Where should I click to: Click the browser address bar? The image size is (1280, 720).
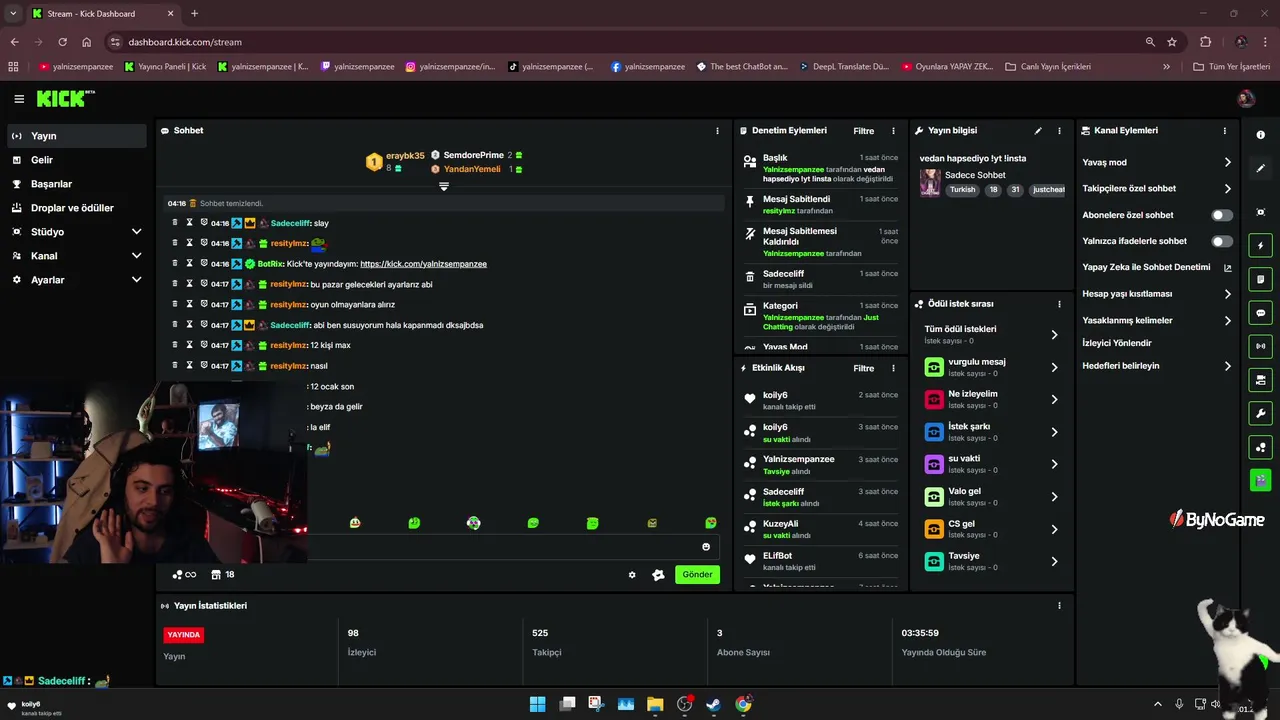click(630, 42)
